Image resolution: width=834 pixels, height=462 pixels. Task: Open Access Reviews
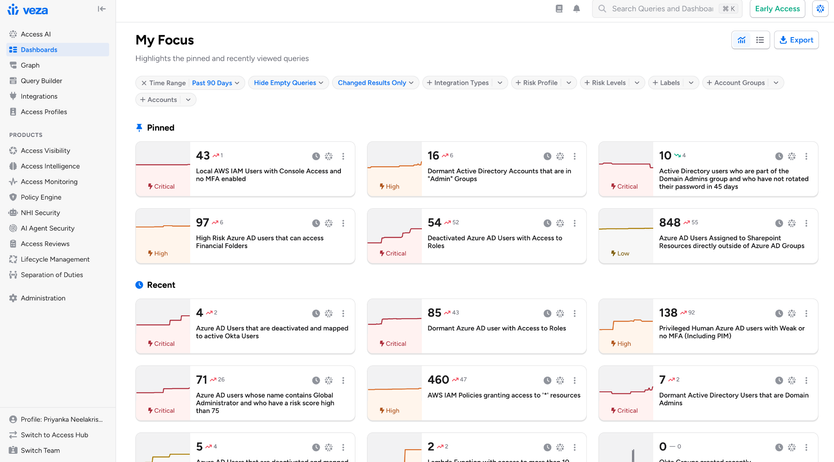pyautogui.click(x=57, y=243)
